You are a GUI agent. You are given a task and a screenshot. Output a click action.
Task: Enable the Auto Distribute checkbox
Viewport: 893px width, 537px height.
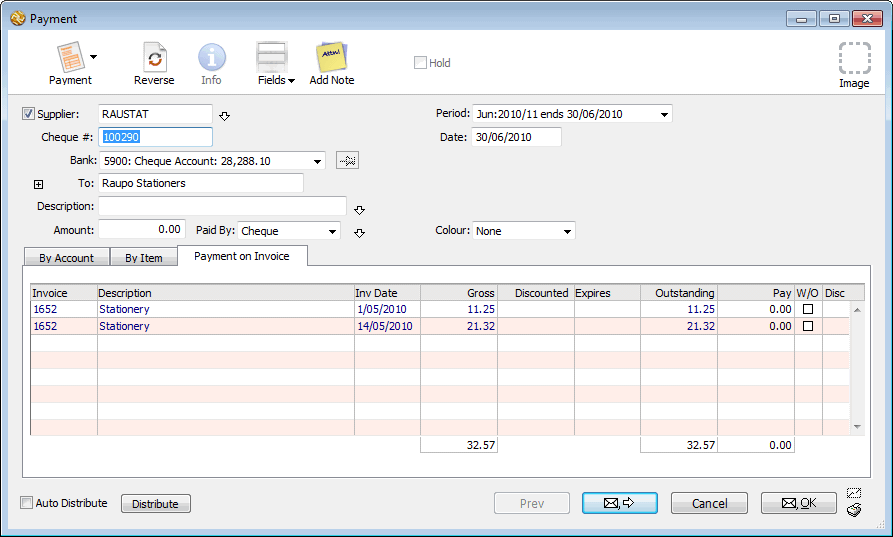click(x=27, y=503)
